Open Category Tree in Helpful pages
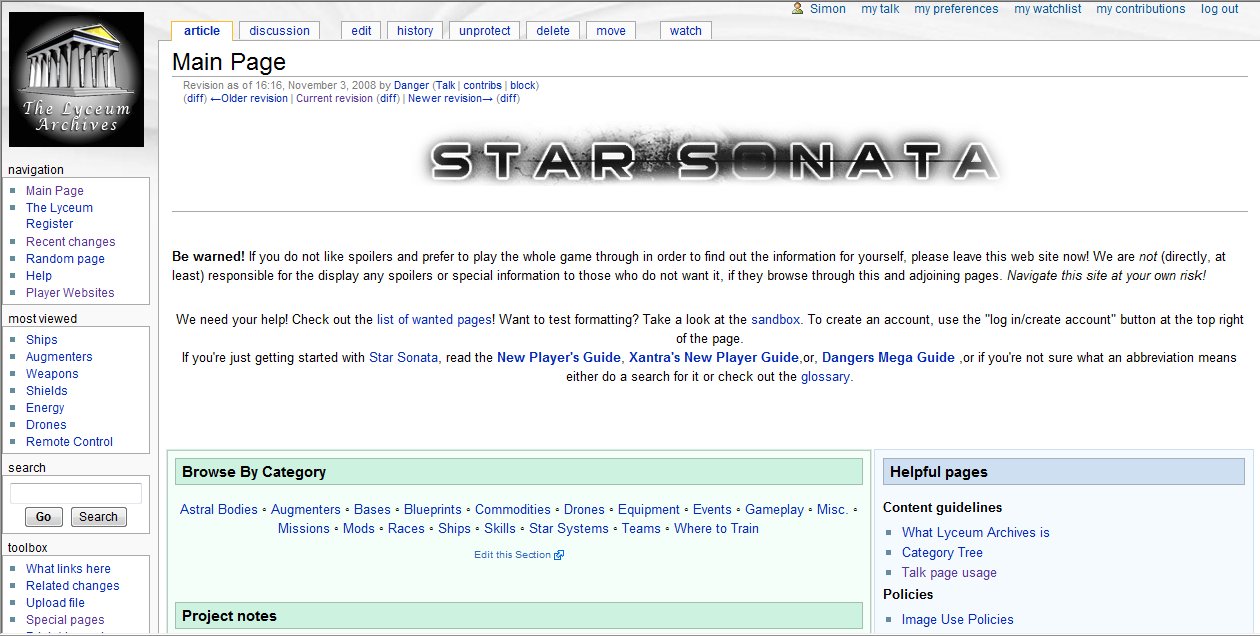The height and width of the screenshot is (636, 1260). [x=942, y=552]
